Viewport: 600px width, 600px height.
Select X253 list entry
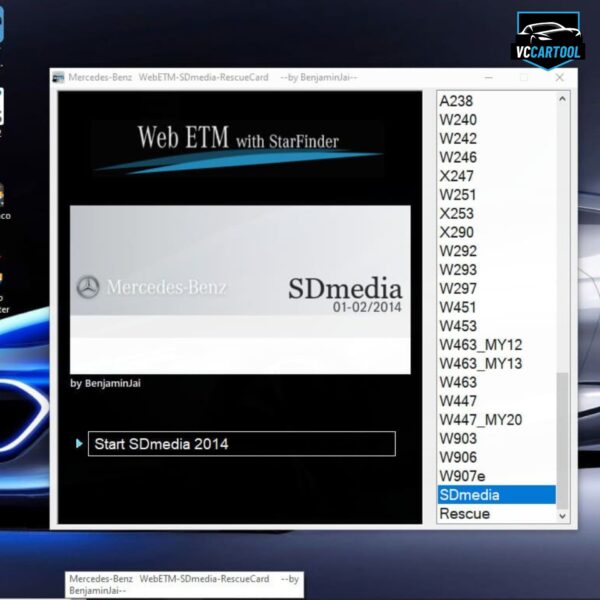point(496,214)
